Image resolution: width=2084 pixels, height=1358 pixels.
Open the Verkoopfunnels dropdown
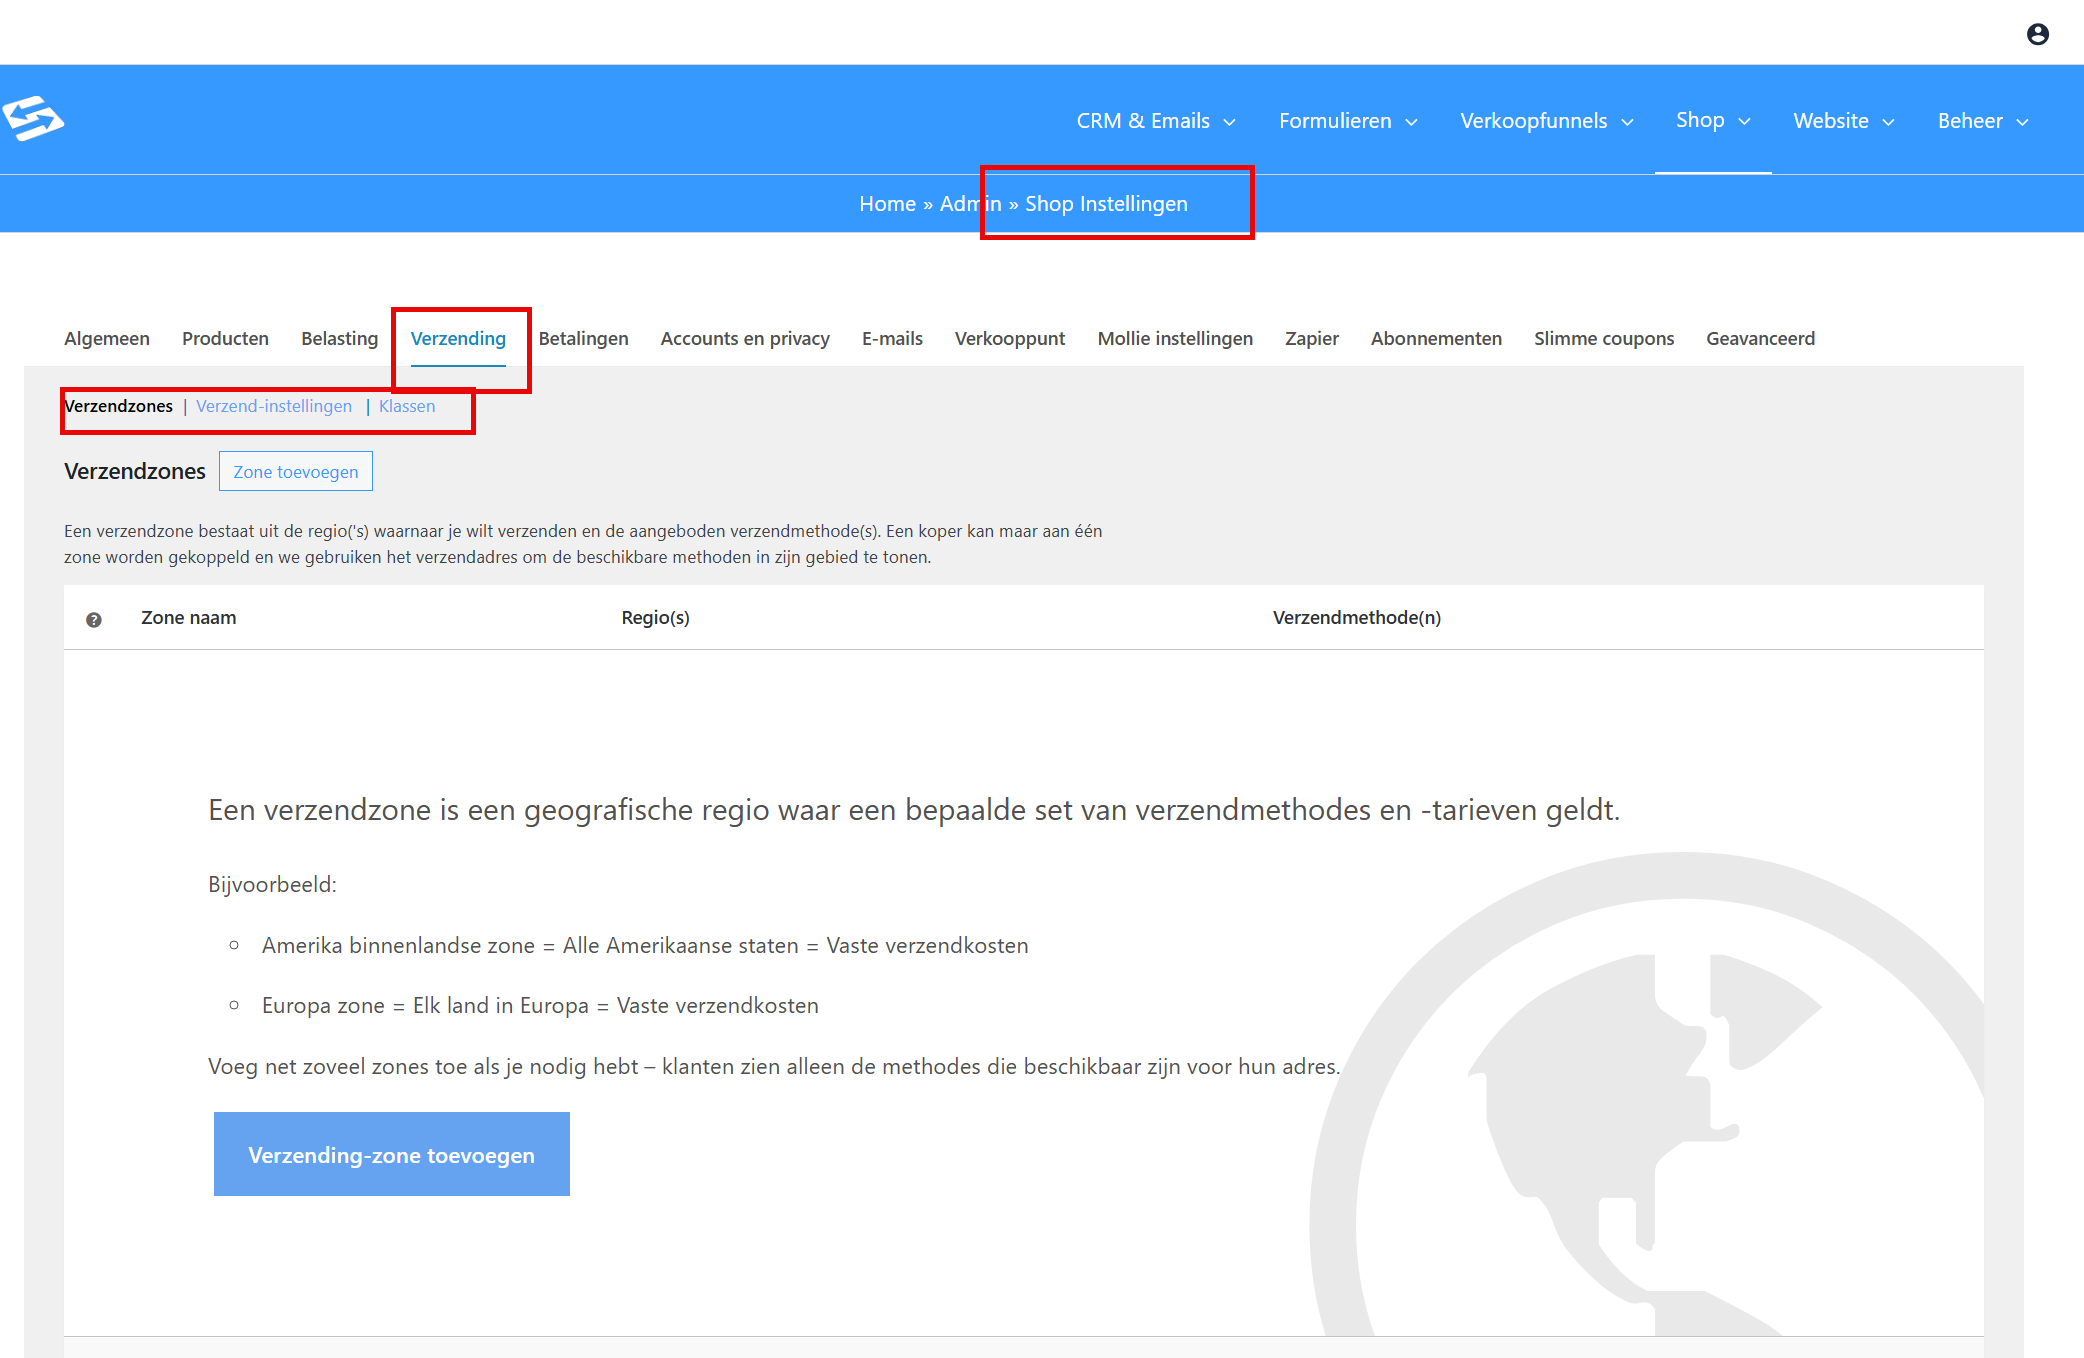click(1547, 121)
